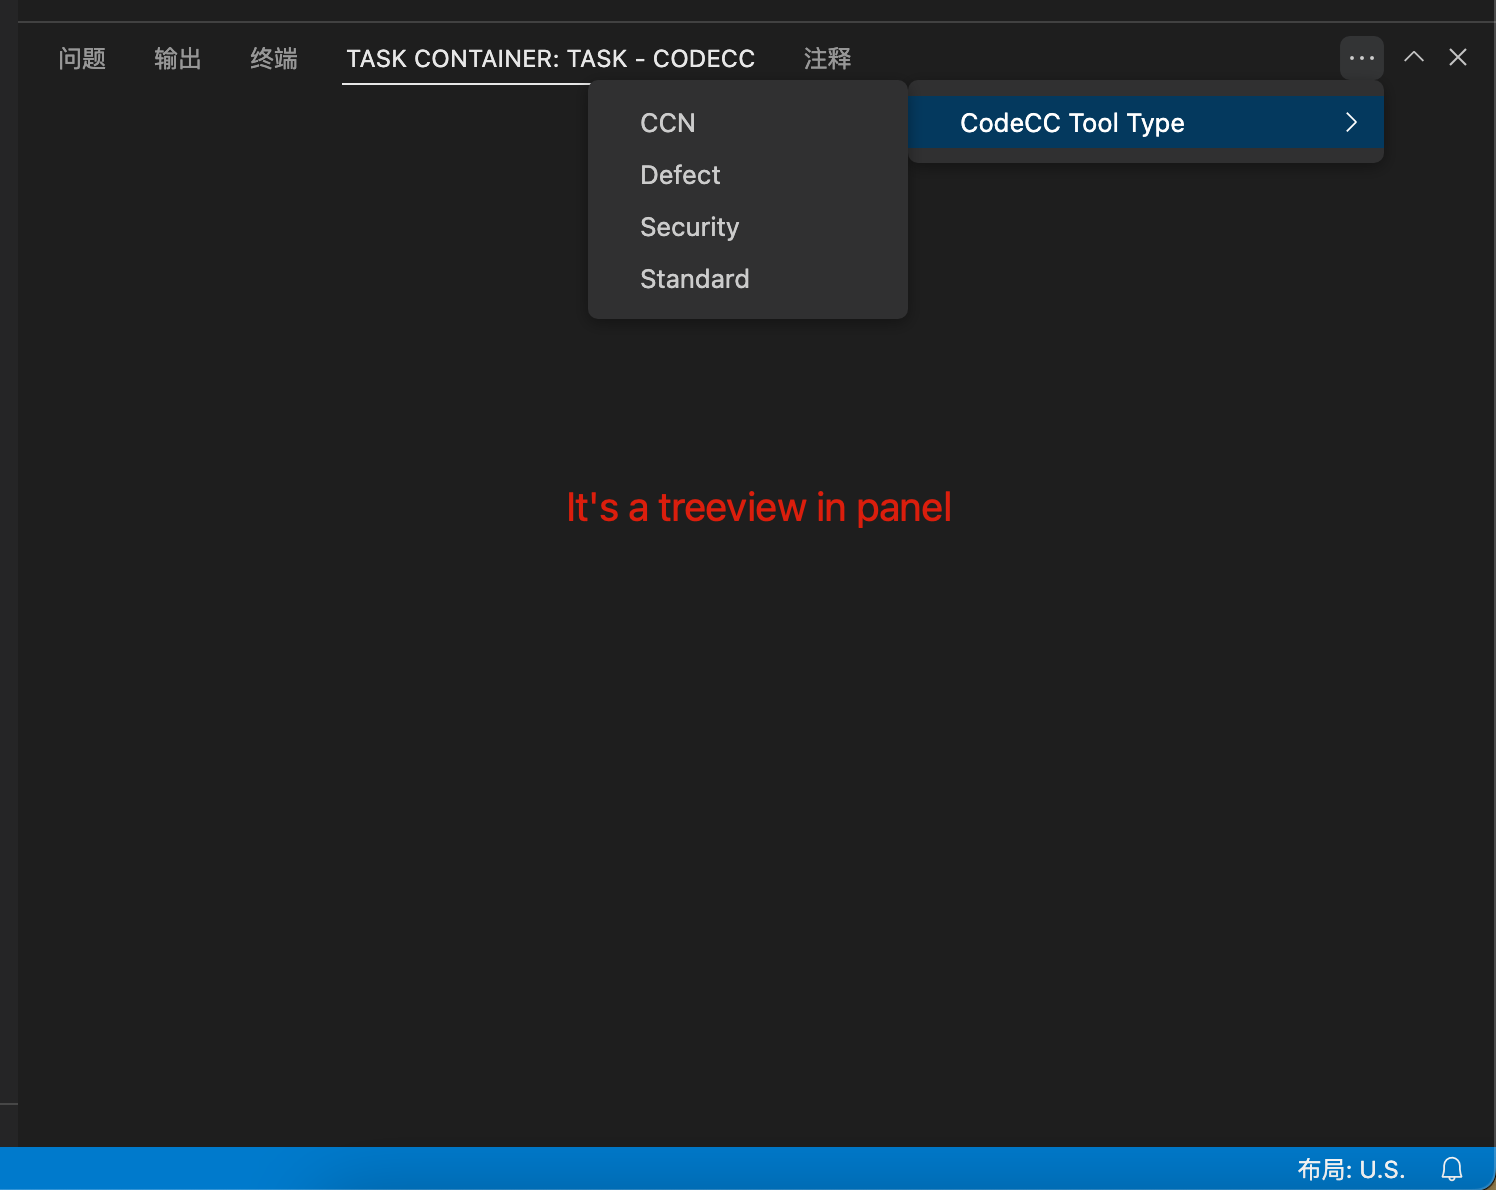Switch to the 注释 tab

click(827, 58)
